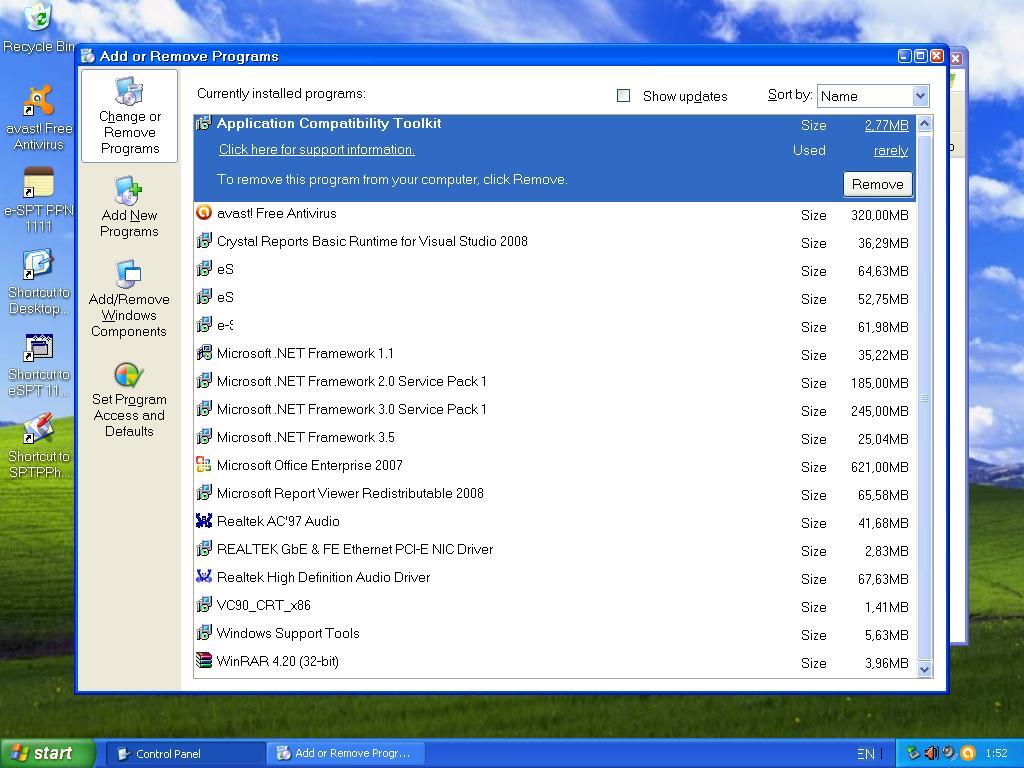Viewport: 1024px width, 768px height.
Task: Switch to Control Panel taskbar item
Action: 185,754
